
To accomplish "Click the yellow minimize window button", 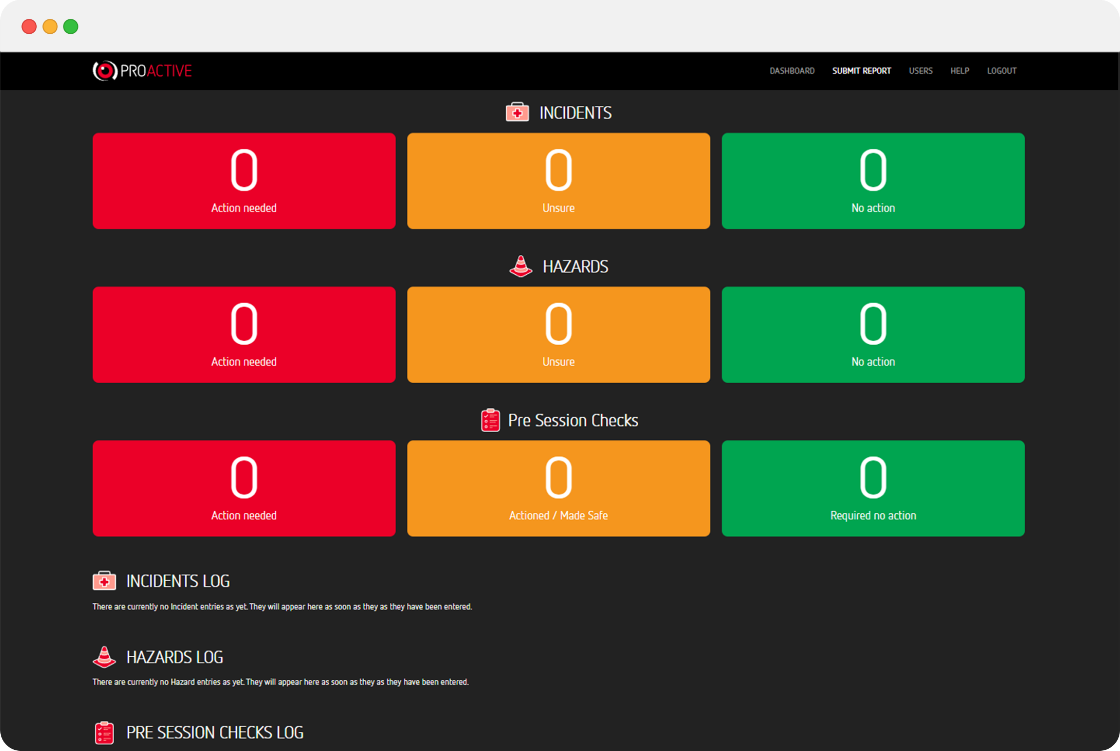I will [50, 26].
